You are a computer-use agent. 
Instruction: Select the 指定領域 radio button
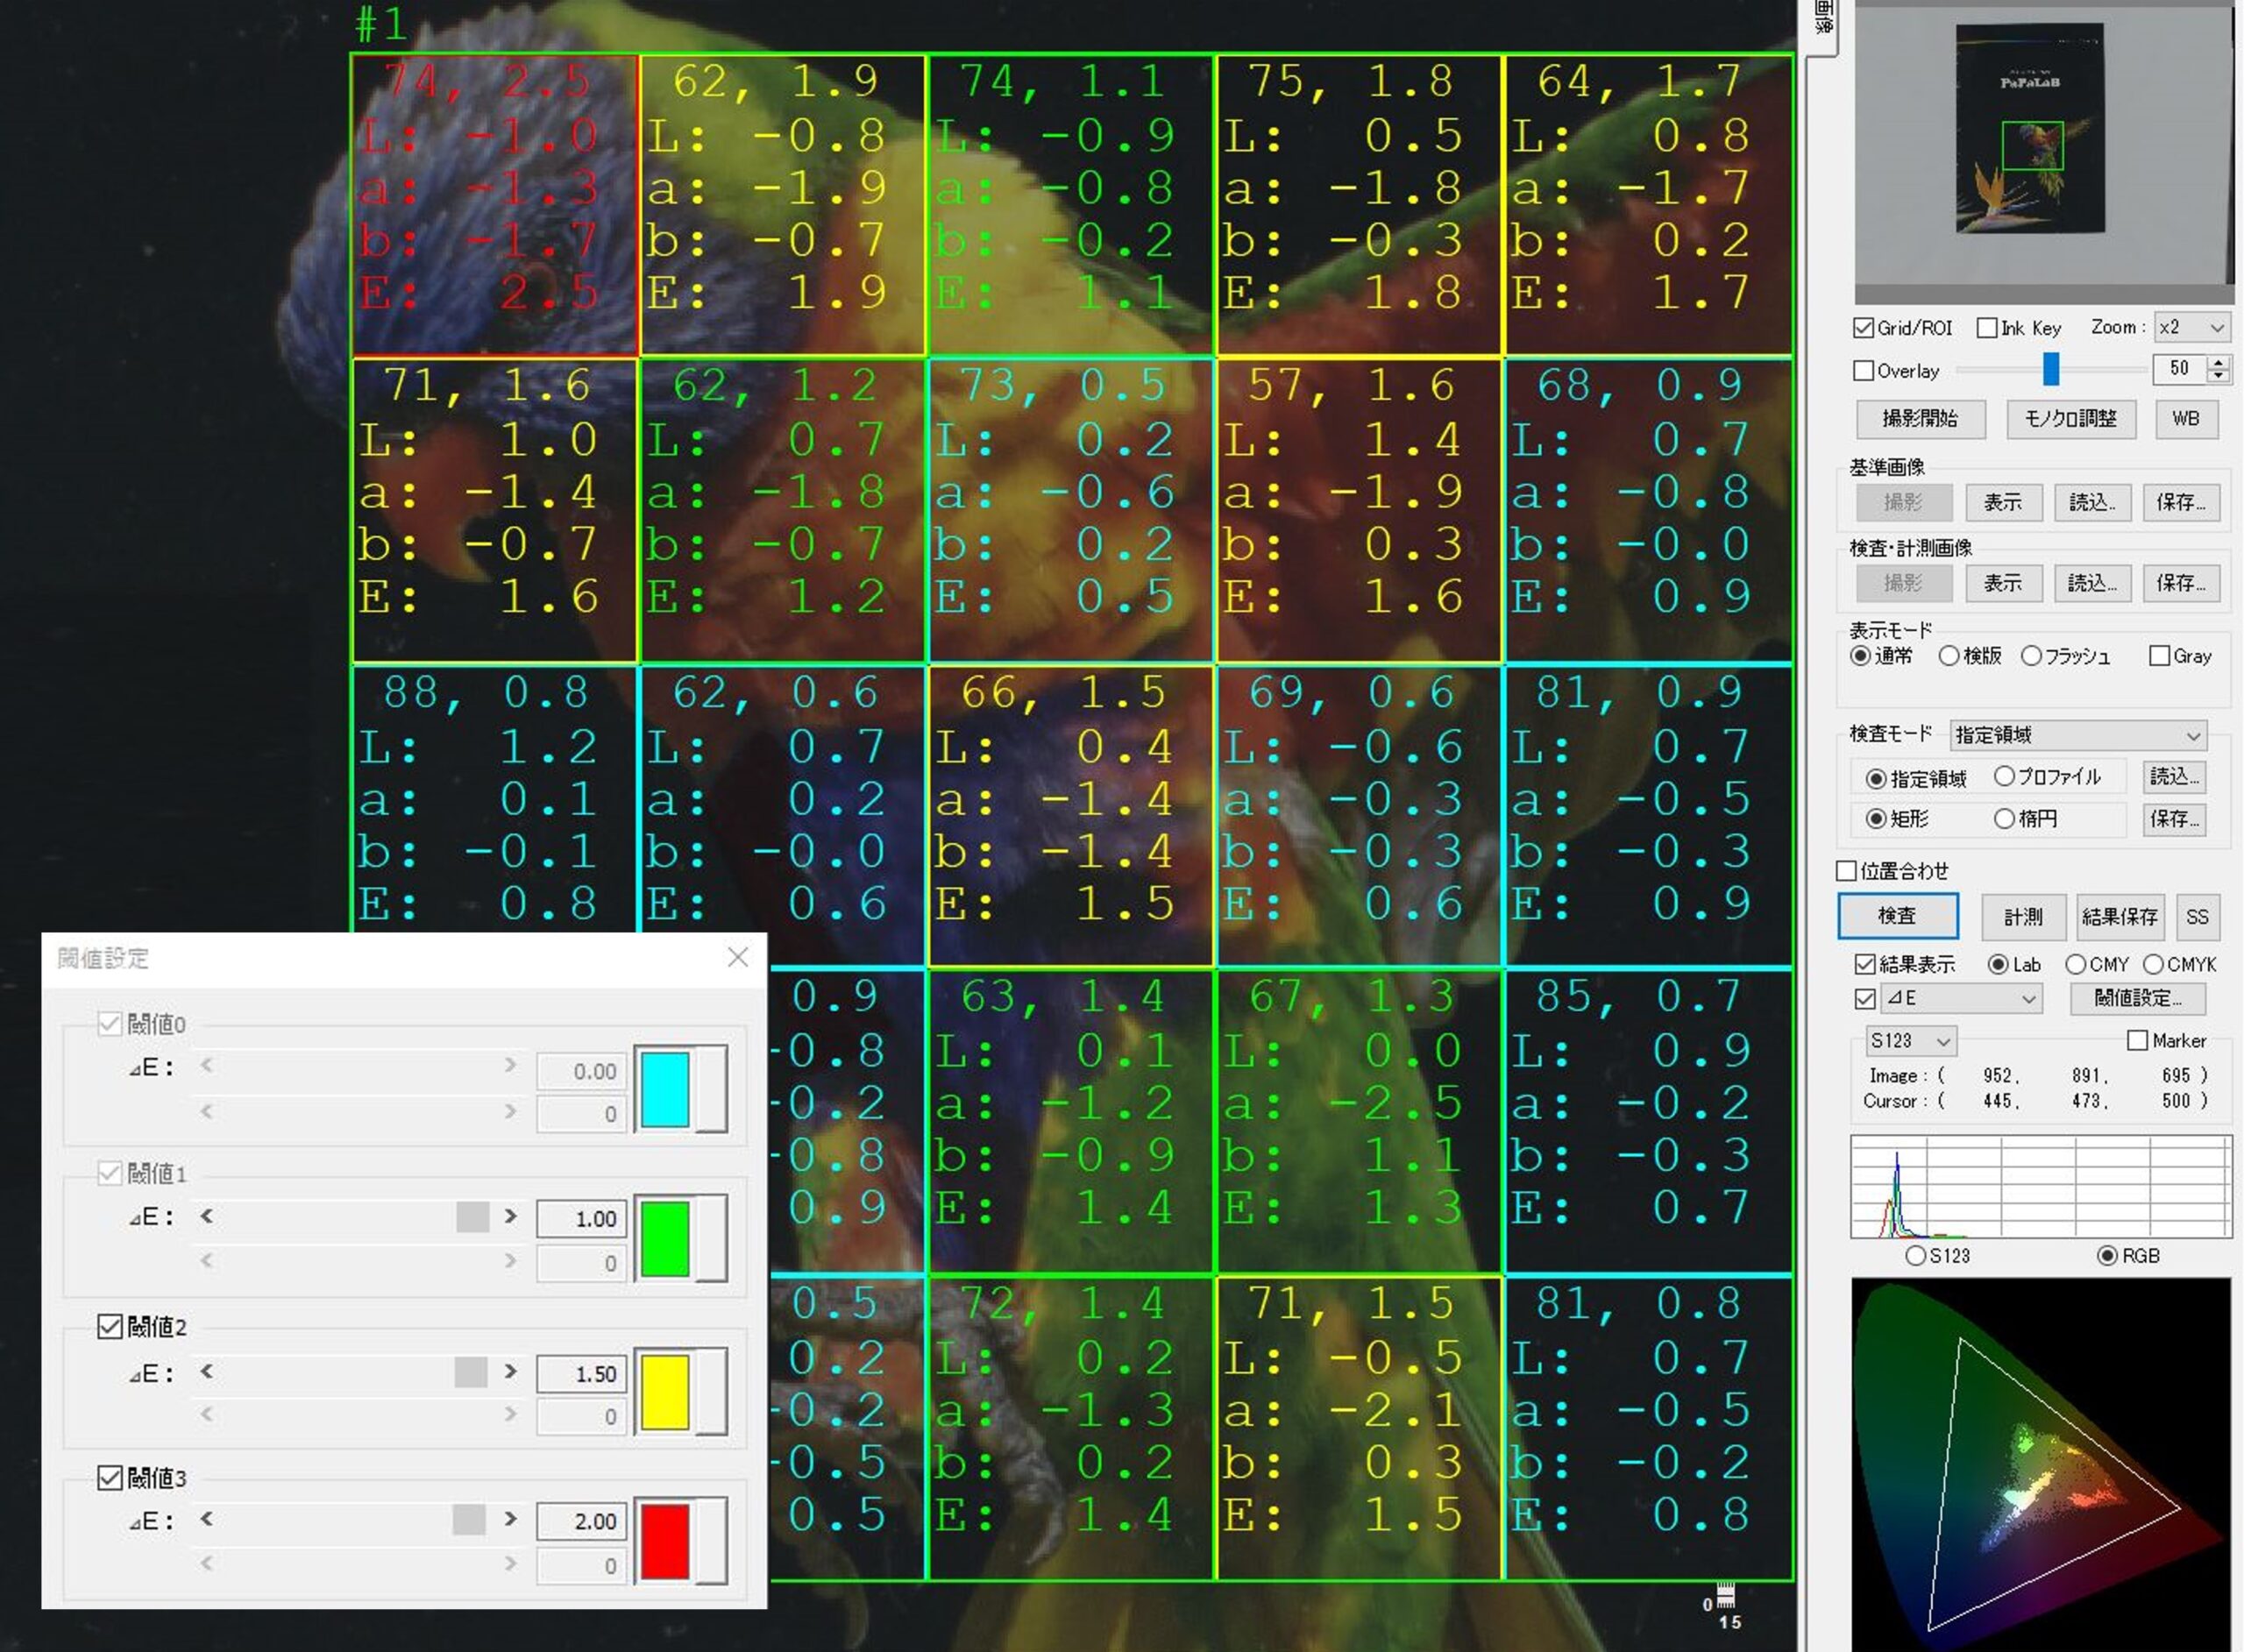[1876, 778]
